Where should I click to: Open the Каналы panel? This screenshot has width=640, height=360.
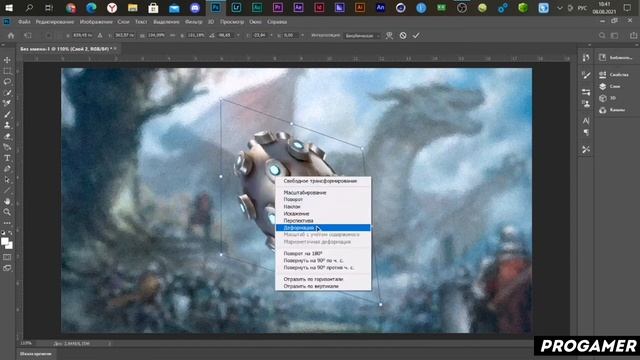pyautogui.click(x=612, y=110)
